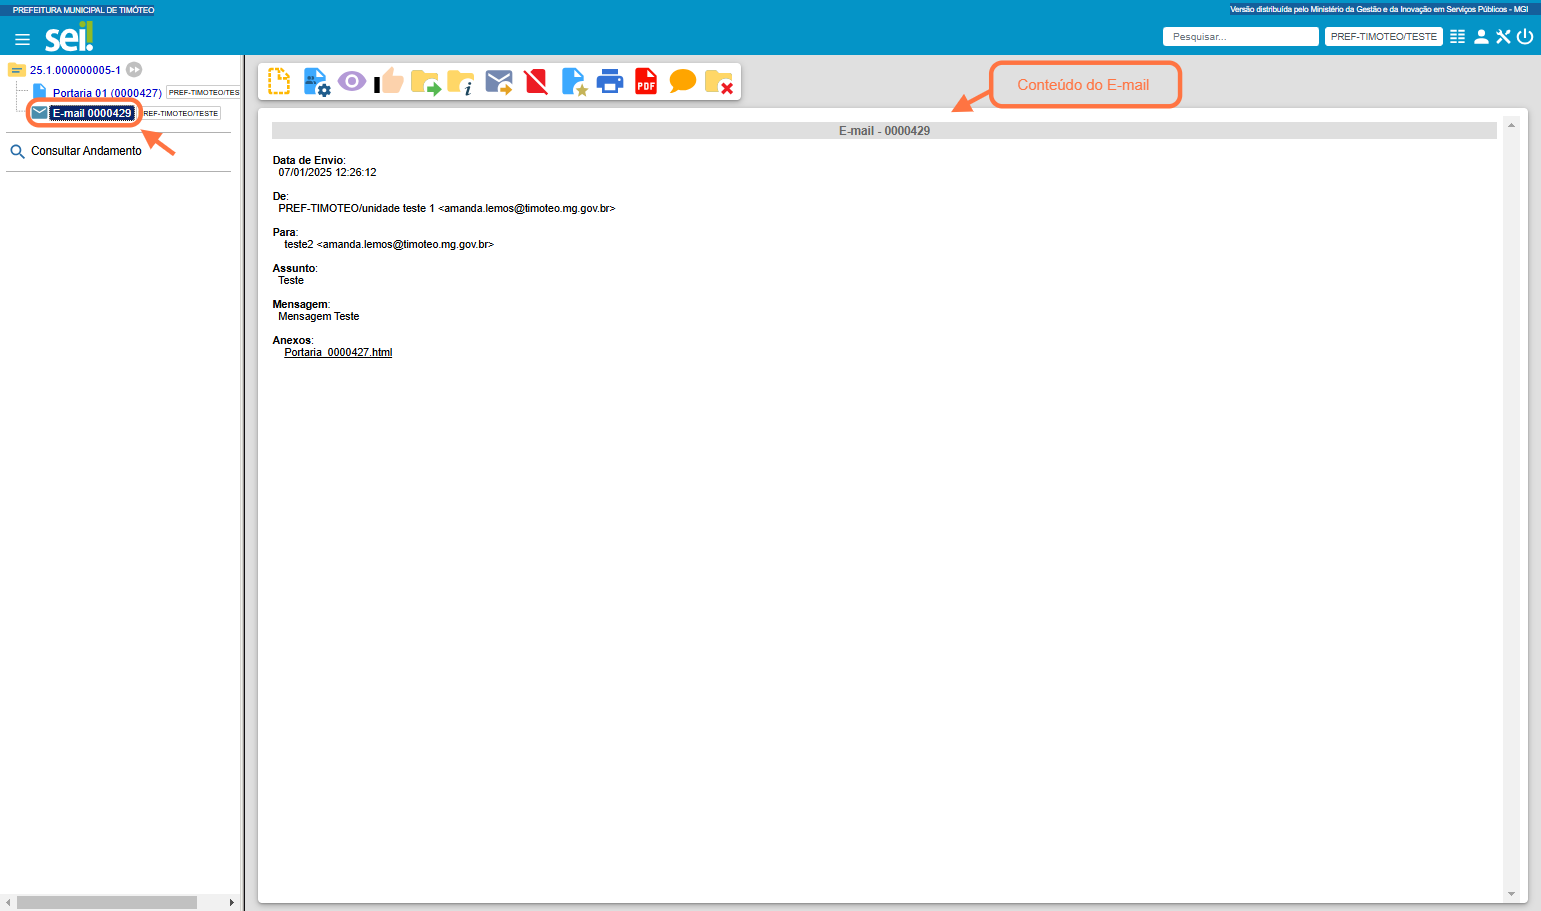The height and width of the screenshot is (911, 1541).
Task: Click the PREF-TIMOTEO/TESTE tag beside E-mail 0000429
Action: 181,113
